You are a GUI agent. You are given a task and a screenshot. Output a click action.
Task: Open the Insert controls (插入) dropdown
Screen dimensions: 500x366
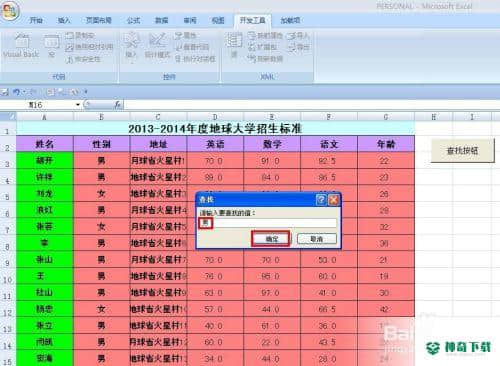click(x=131, y=47)
